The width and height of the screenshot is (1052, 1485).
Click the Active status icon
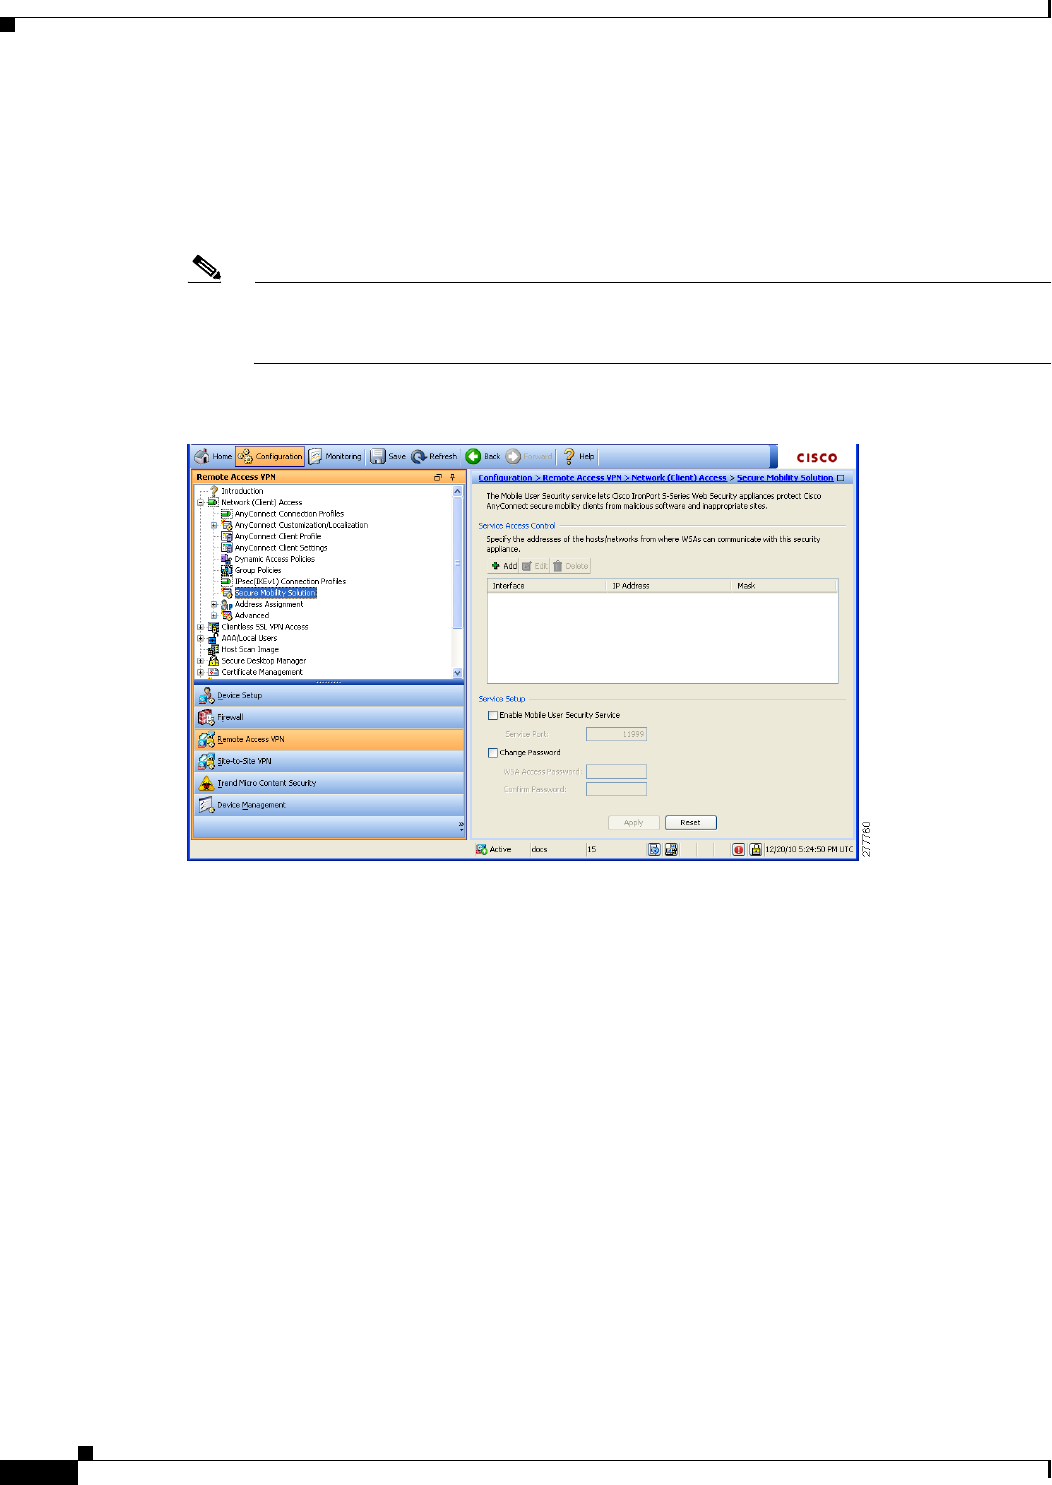[481, 849]
